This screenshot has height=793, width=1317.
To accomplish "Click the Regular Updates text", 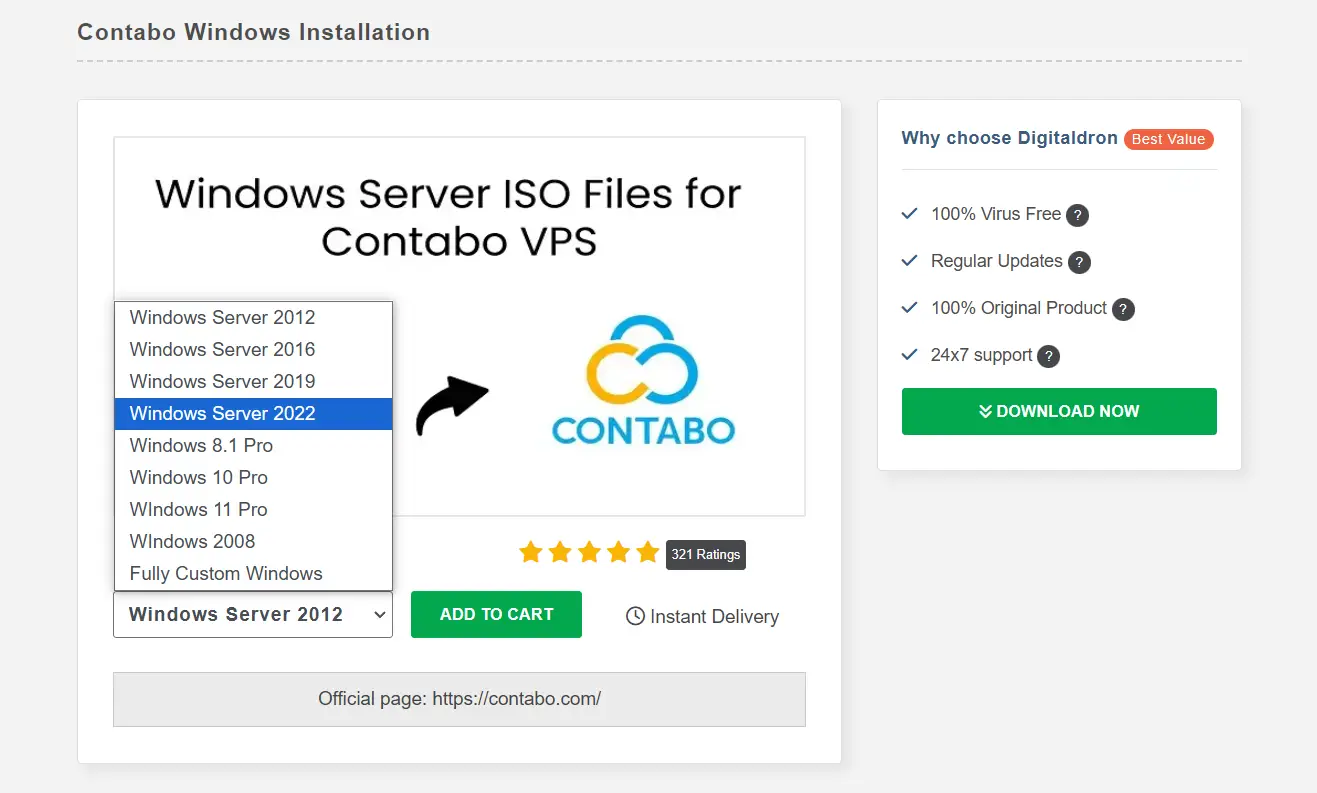I will (x=997, y=261).
